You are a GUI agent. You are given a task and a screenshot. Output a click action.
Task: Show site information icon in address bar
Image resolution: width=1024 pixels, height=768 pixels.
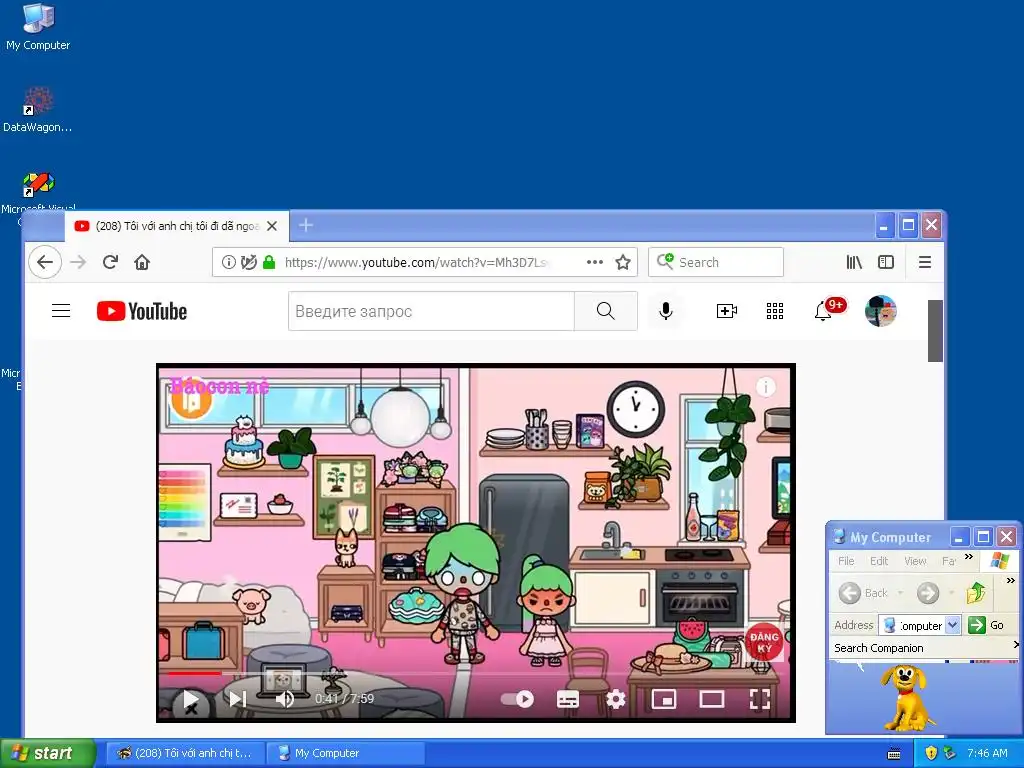229,263
